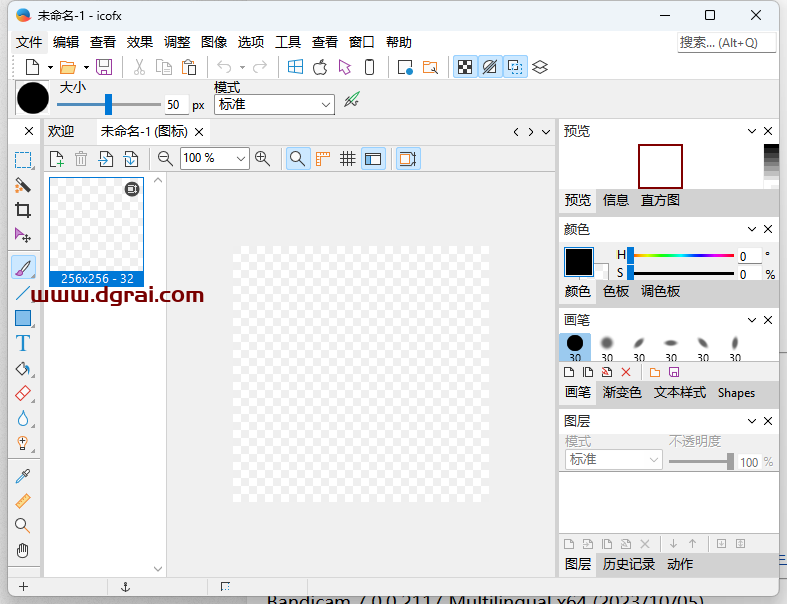
Task: Select the blur droplet tool
Action: click(23, 419)
